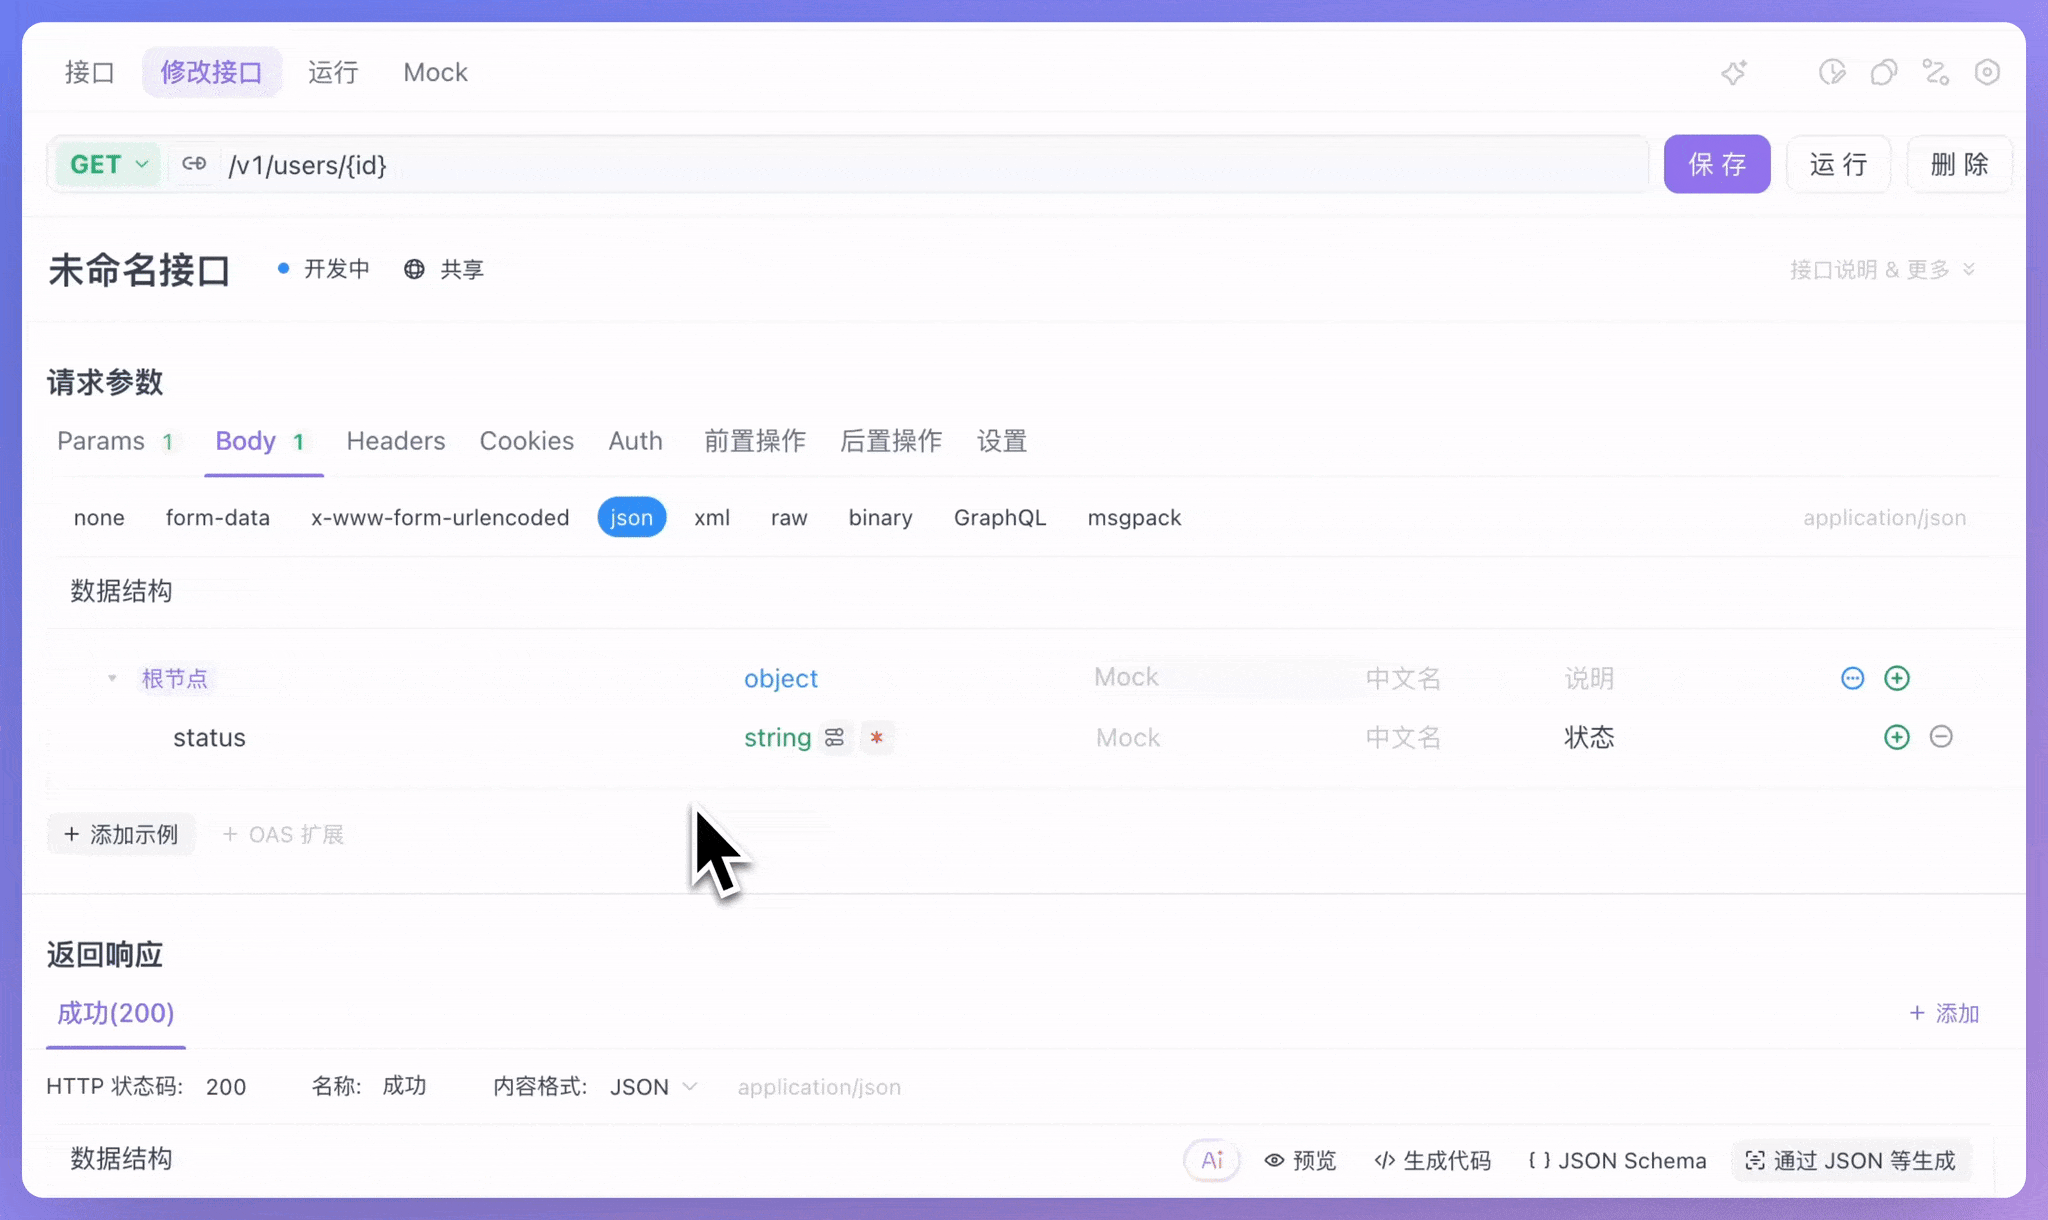Open advanced settings icon next to string type
Screen dimensions: 2048x1220
(835, 738)
